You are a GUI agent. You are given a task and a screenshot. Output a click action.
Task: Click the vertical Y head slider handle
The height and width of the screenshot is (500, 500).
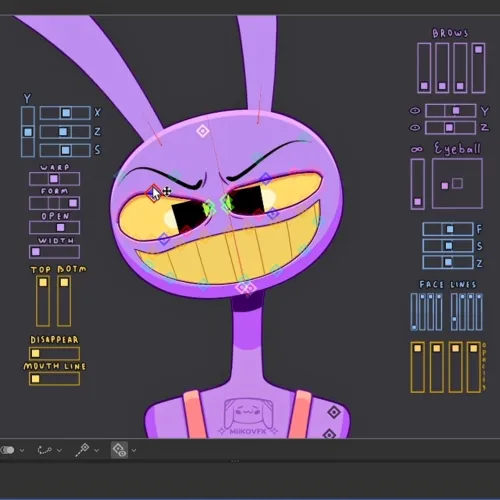pyautogui.click(x=28, y=132)
